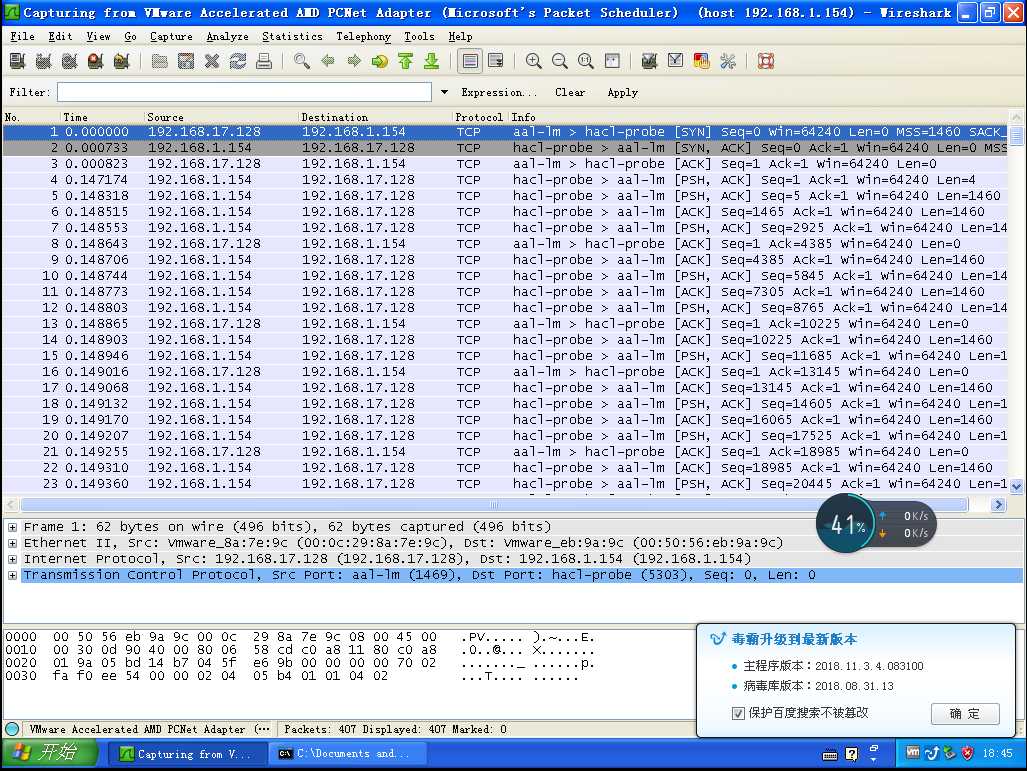Select packet 13 at time 0.148865
The width and height of the screenshot is (1027, 771).
[x=505, y=324]
